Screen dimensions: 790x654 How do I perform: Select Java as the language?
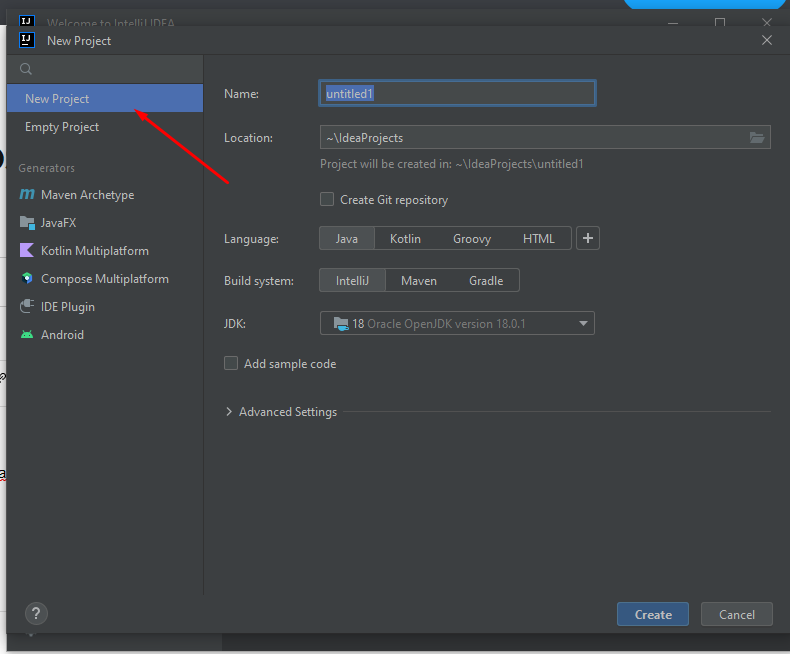click(x=347, y=238)
